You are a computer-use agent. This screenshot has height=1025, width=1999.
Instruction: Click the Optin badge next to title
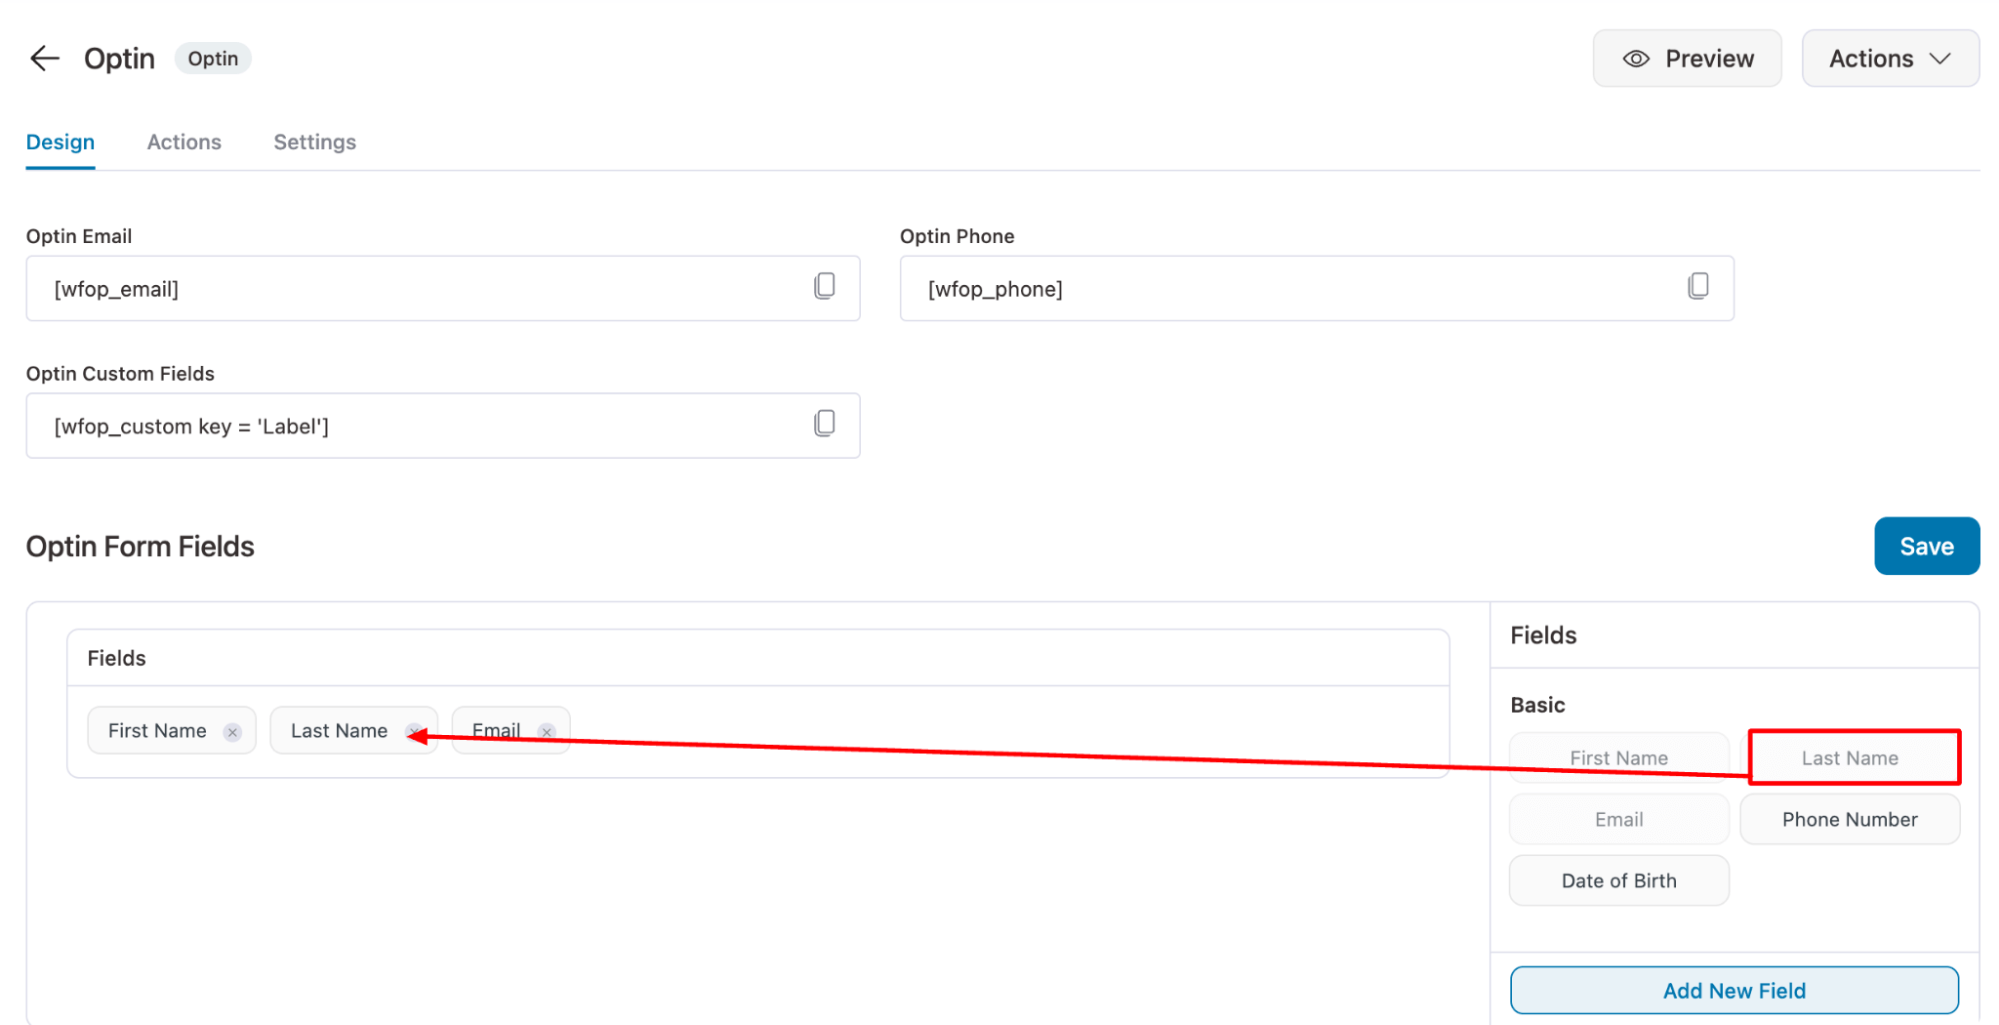click(212, 58)
